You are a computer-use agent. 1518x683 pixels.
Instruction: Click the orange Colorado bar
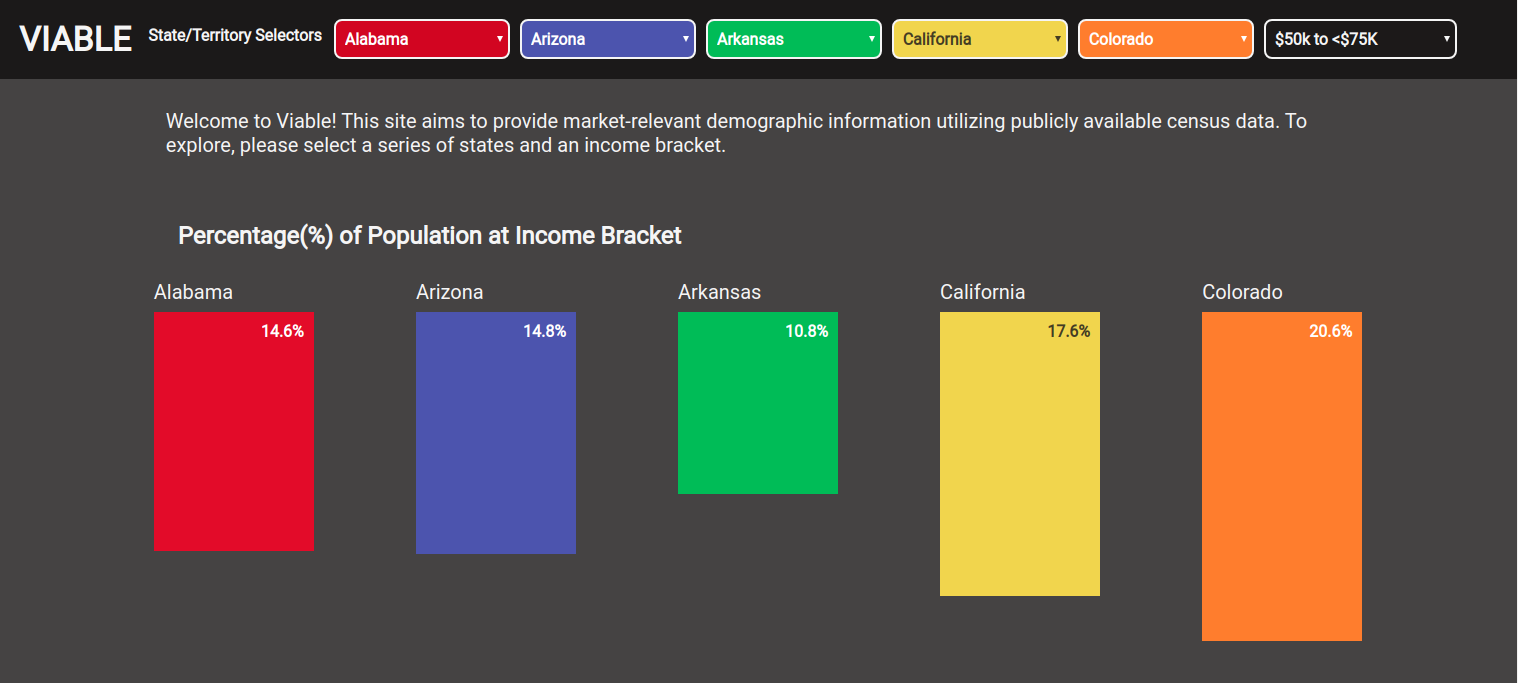coord(1282,476)
